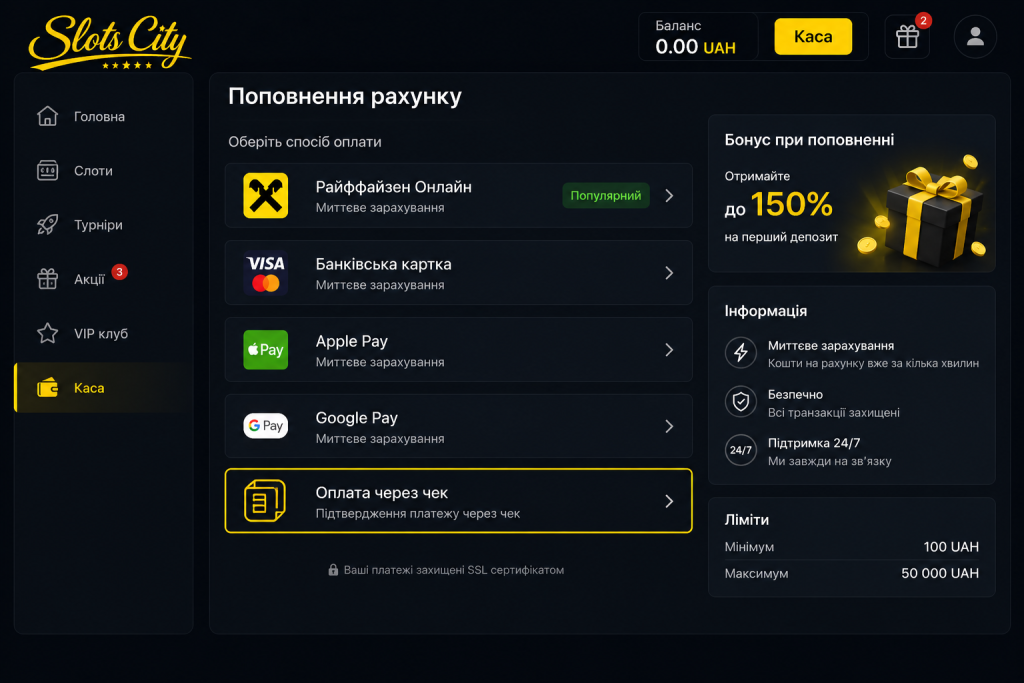Click the Google Pay logo icon
This screenshot has height=683, width=1024.
[266, 426]
